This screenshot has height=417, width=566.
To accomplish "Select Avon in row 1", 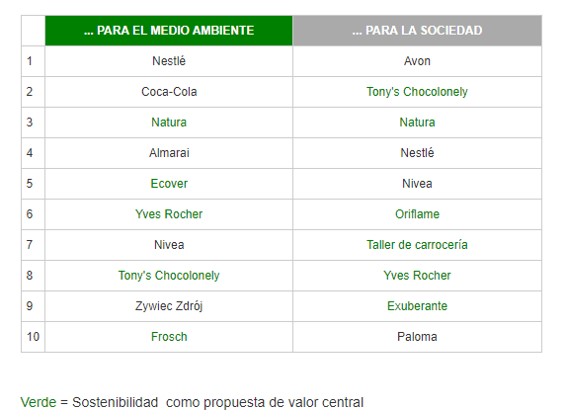I will point(417,61).
